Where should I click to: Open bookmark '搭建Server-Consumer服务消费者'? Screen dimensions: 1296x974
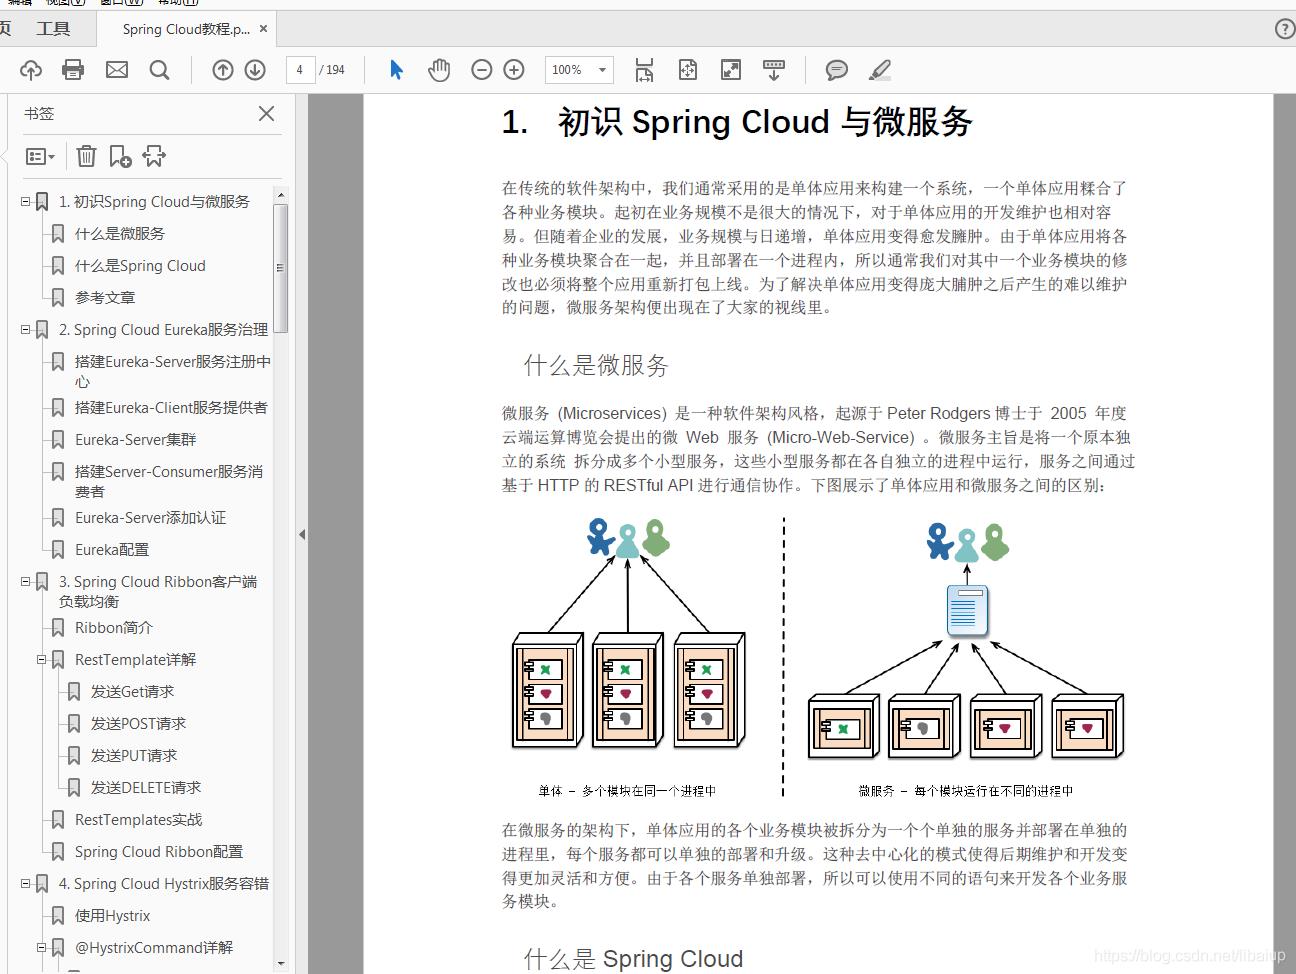169,481
